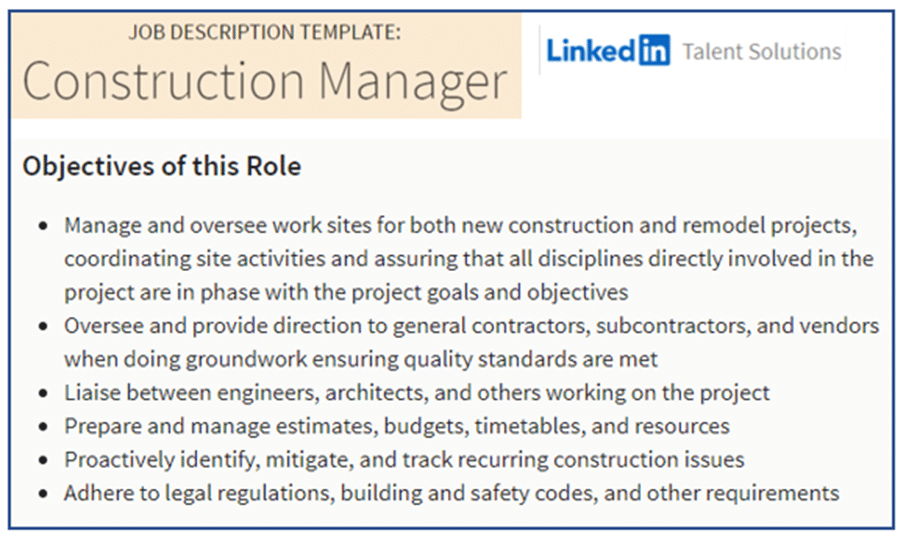Click the bullet dot before 'Adhere to legal'
The width and height of the screenshot is (906, 544).
(43, 494)
